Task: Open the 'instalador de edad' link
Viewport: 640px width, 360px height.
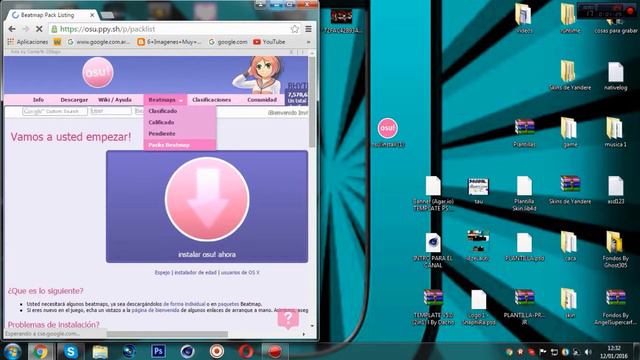Action: point(195,272)
